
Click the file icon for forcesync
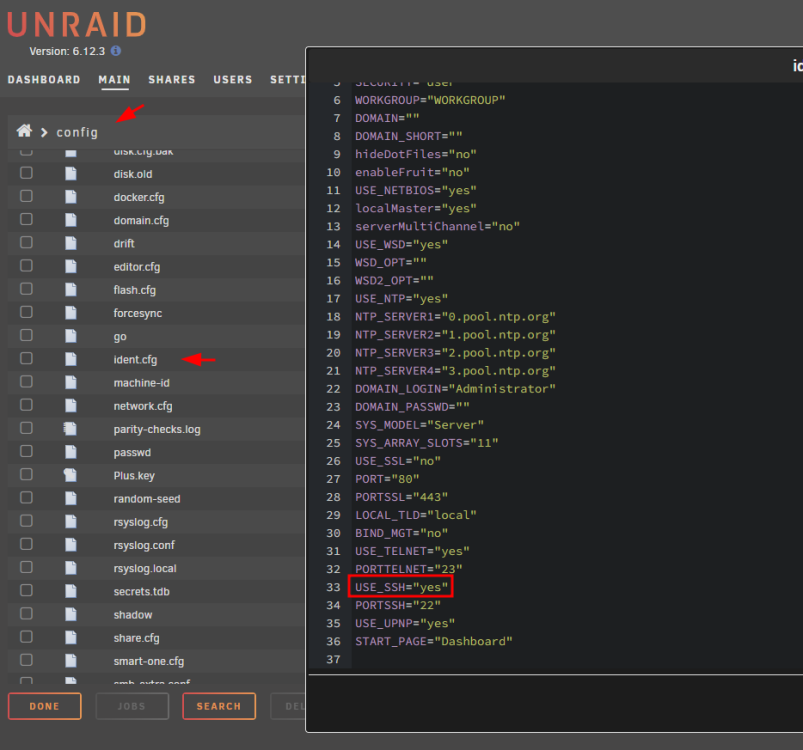[x=71, y=313]
